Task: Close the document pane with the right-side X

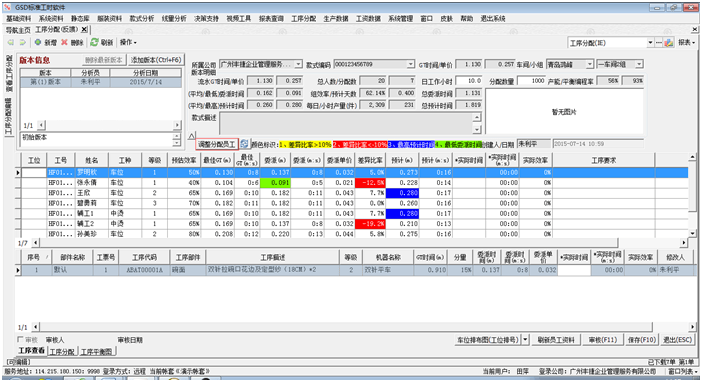Action: 694,30
